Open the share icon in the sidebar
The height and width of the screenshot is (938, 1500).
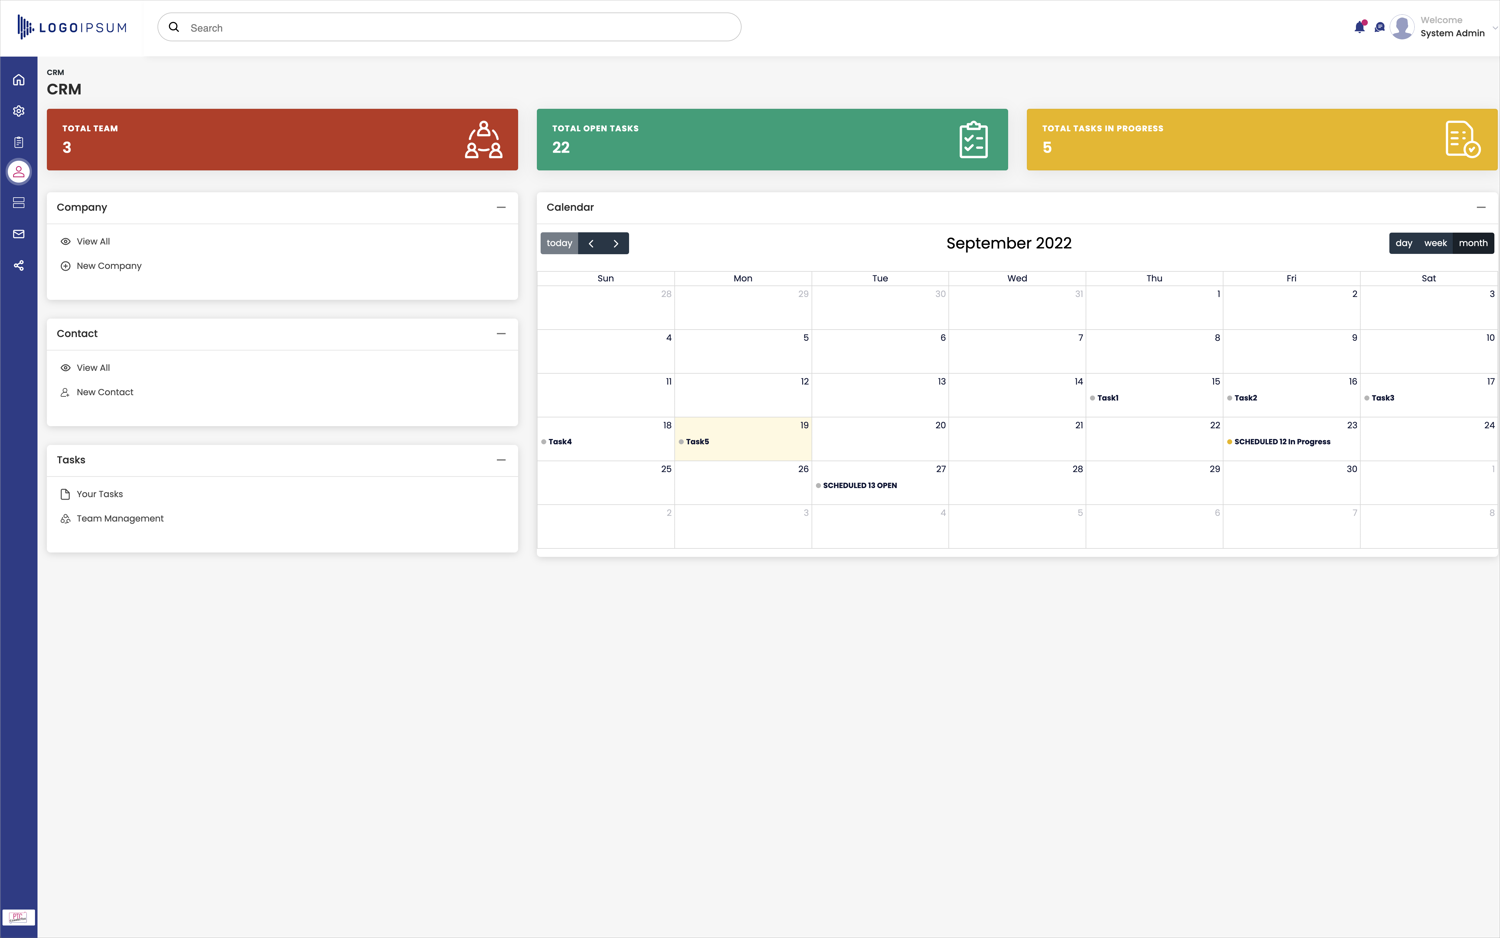pos(18,264)
